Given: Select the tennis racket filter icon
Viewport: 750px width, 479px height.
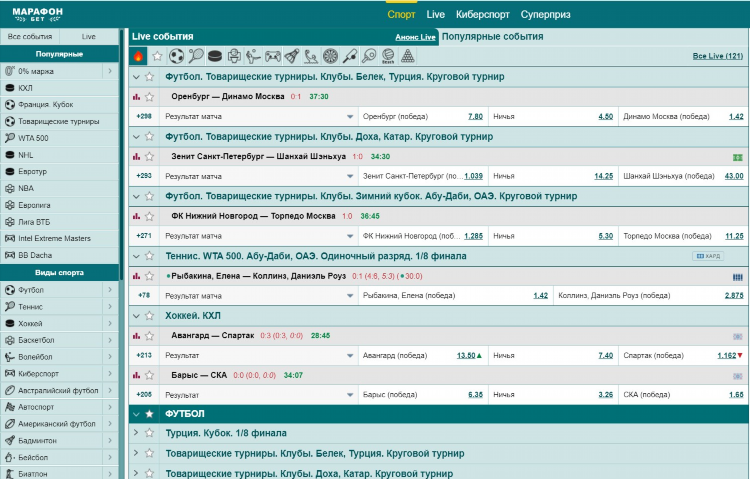Looking at the screenshot, I should pos(196,56).
